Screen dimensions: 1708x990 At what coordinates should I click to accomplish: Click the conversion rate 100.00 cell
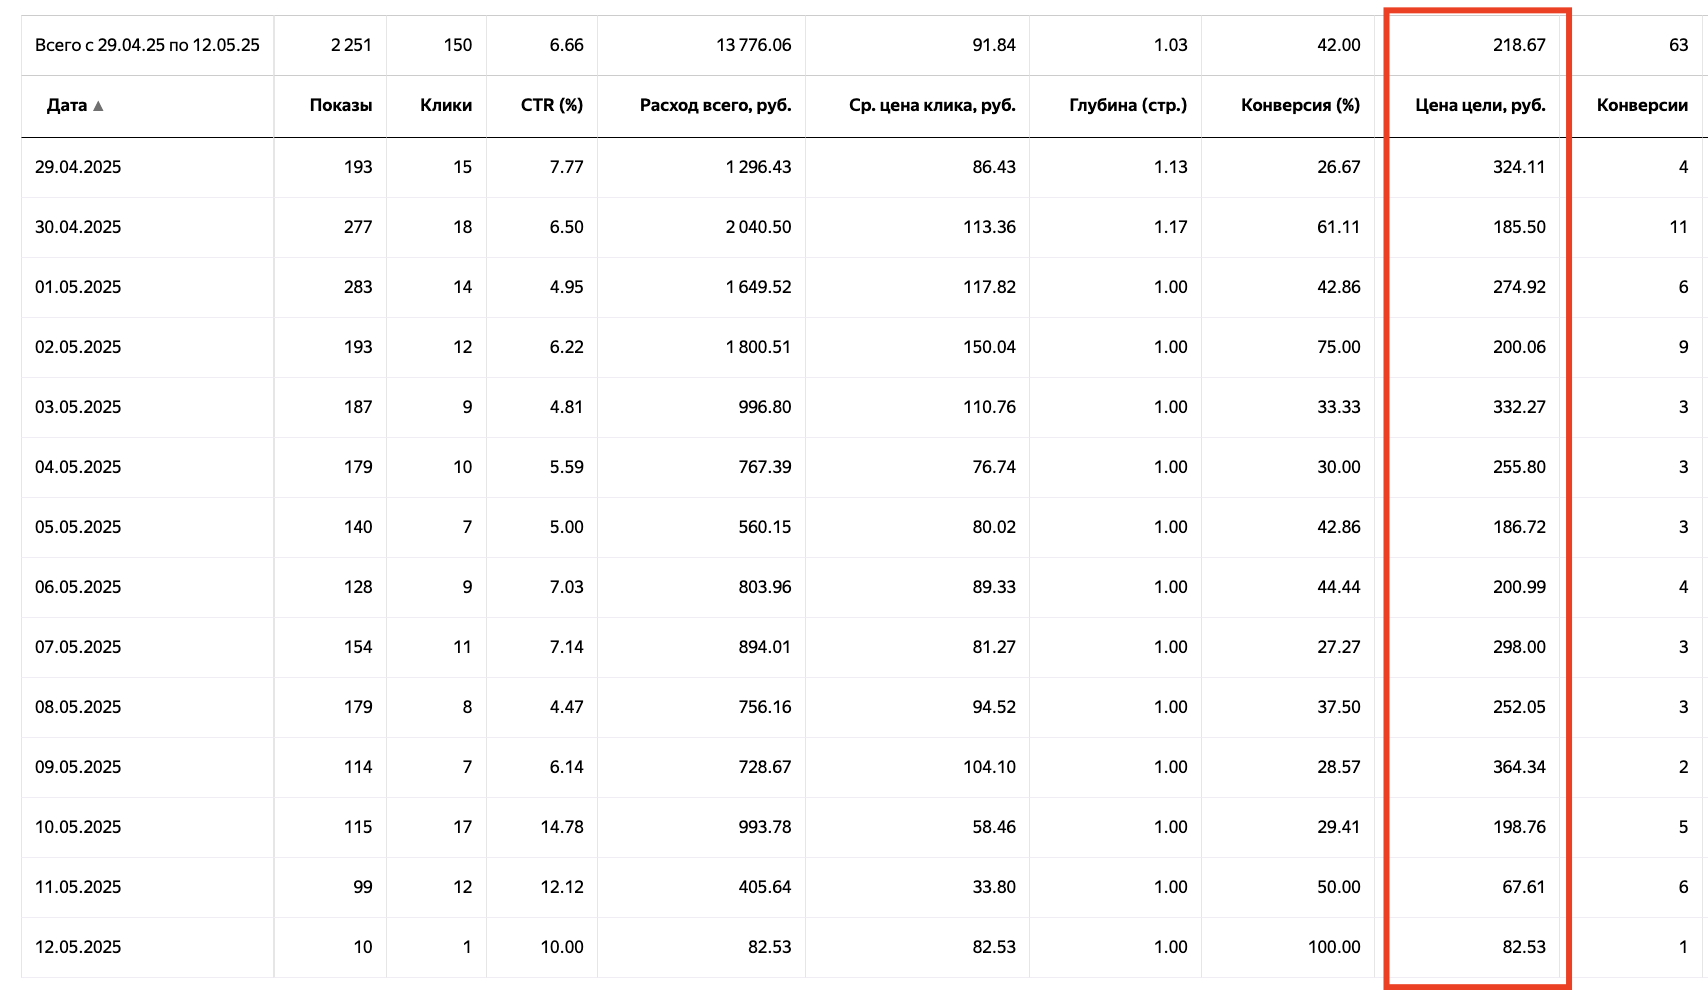tap(1334, 947)
